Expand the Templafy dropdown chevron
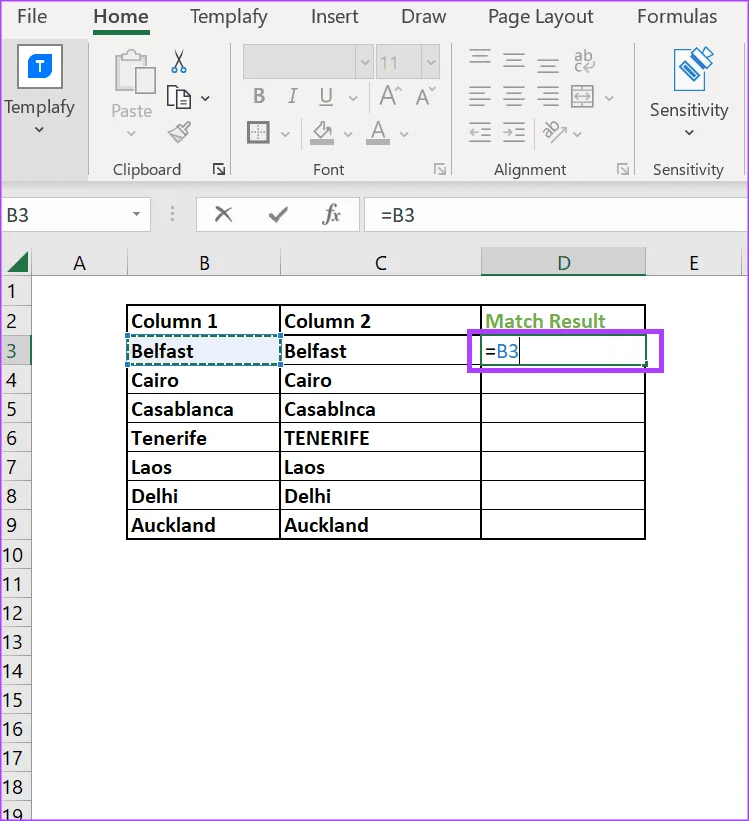749x821 pixels. click(39, 129)
